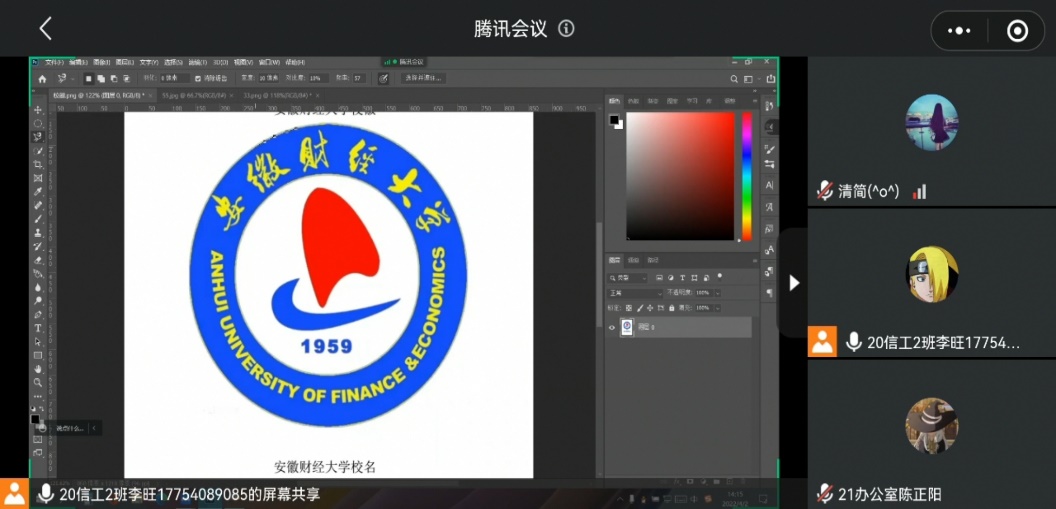
Task: Toggle lock transparent pixels in Layers
Action: (628, 308)
